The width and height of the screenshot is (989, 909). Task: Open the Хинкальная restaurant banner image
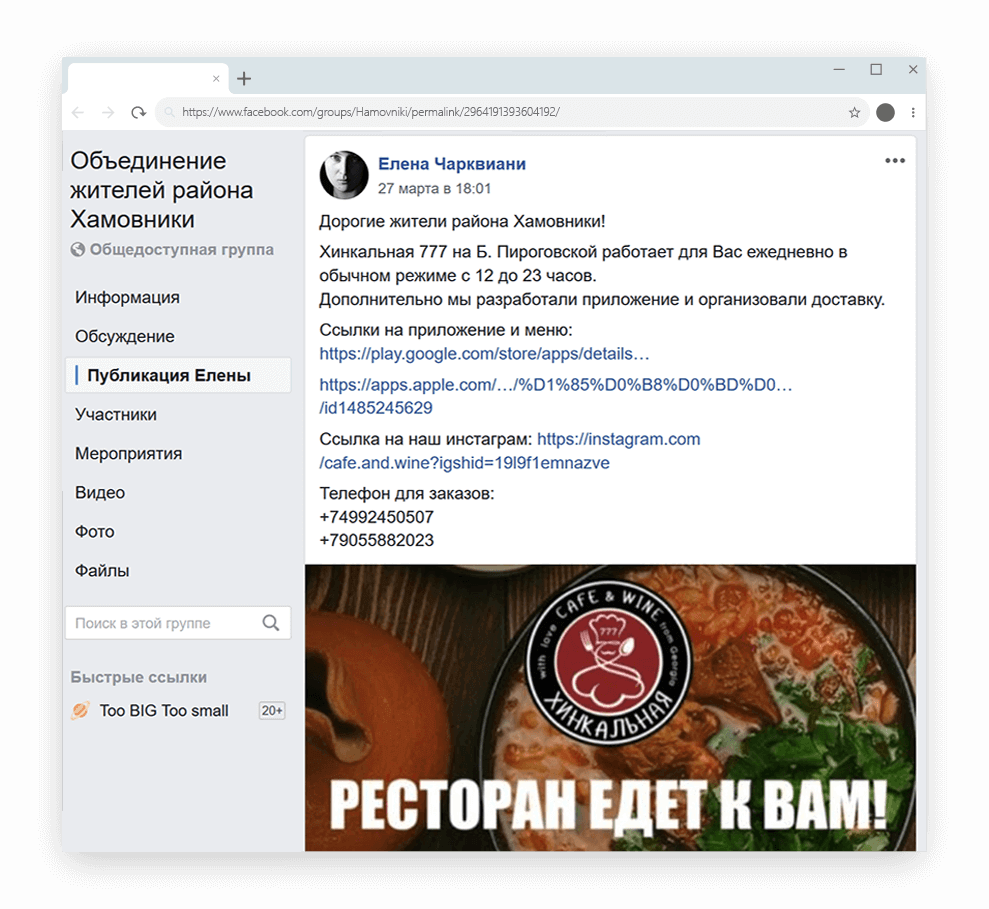pos(611,708)
